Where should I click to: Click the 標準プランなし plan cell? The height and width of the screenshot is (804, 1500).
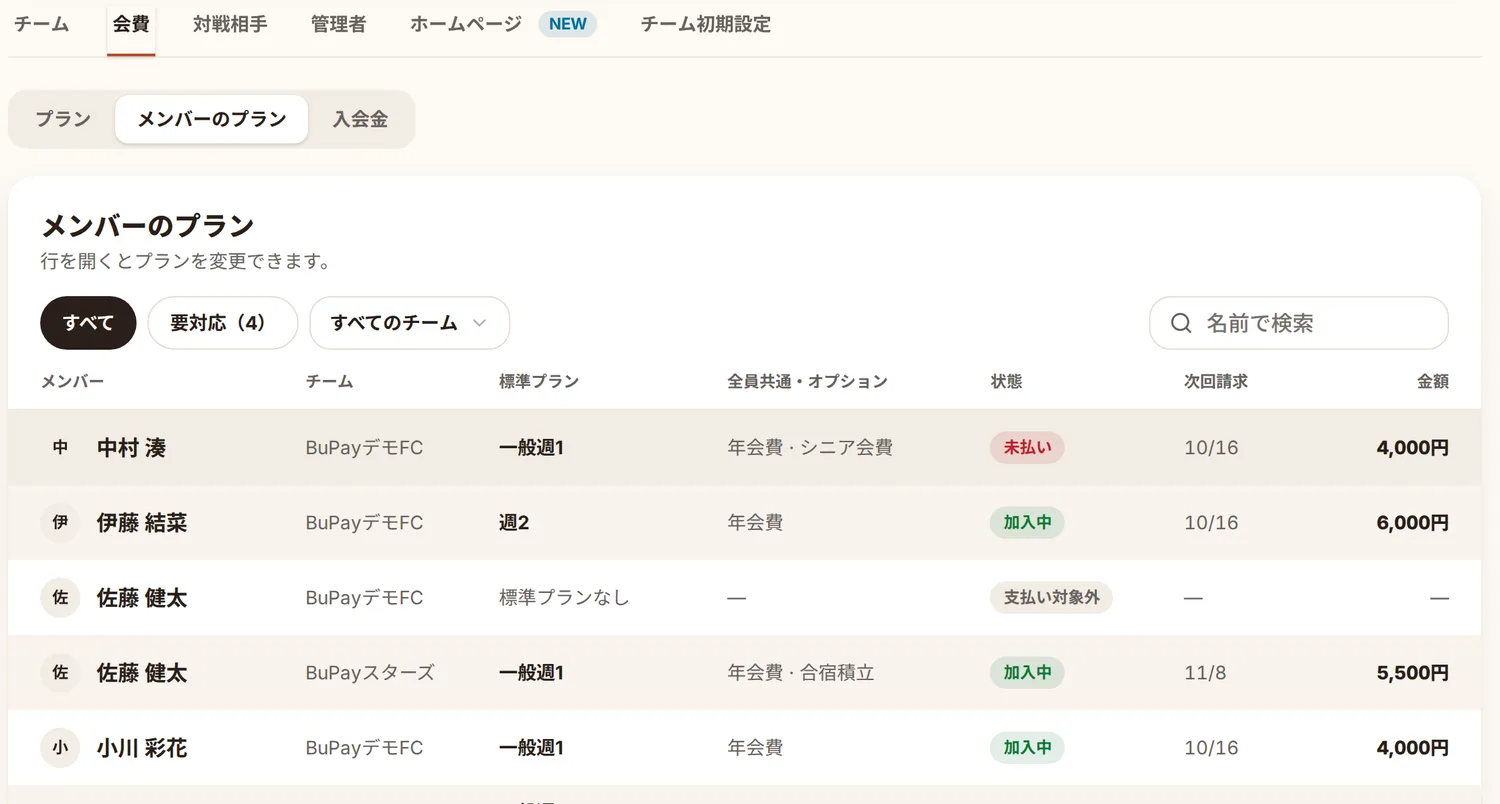(564, 598)
